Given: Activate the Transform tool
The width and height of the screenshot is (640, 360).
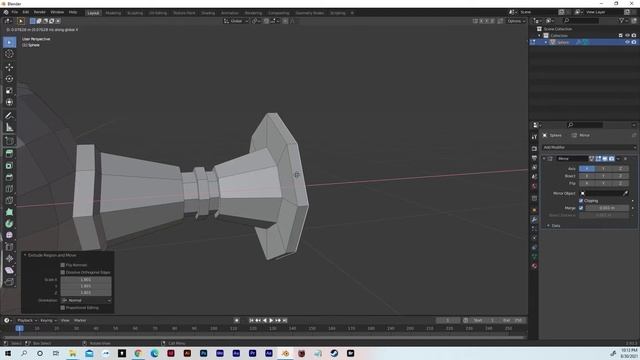Looking at the screenshot, I should 9,102.
